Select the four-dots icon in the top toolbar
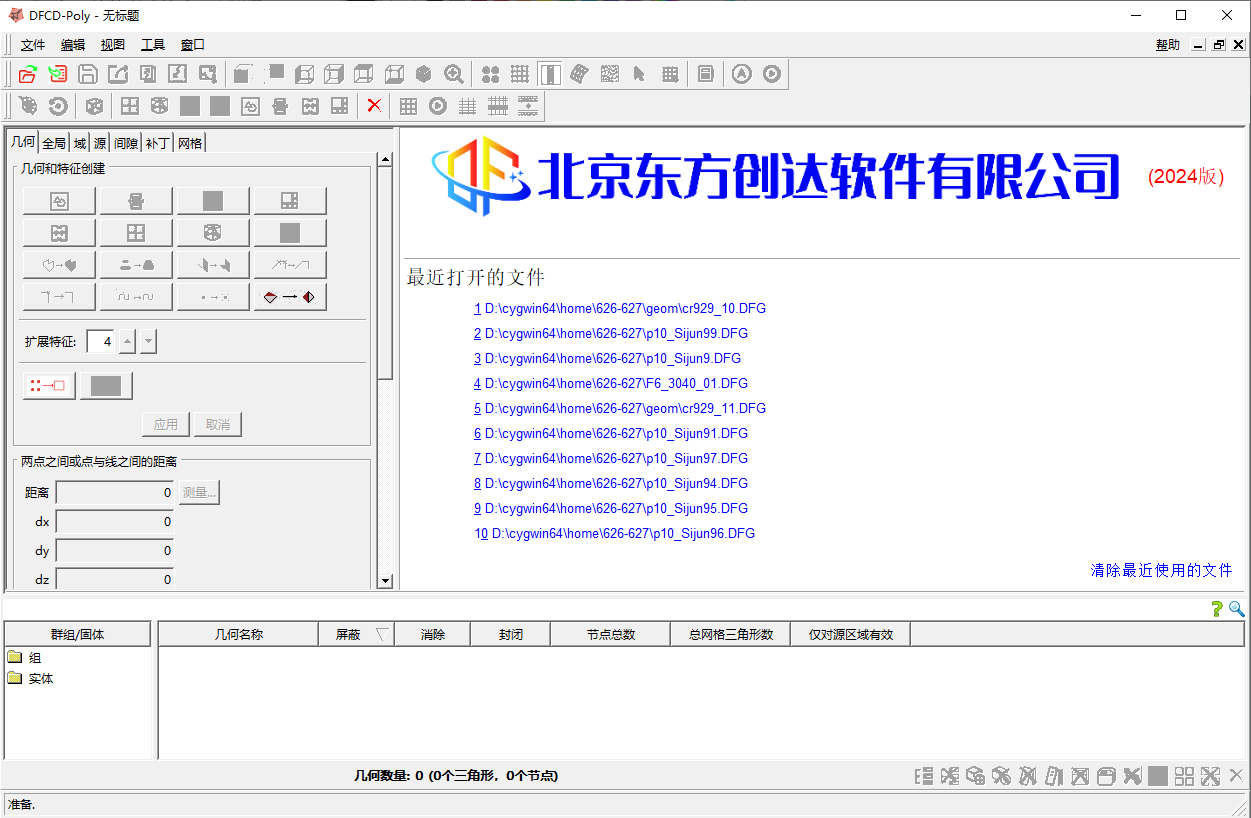 pos(490,74)
